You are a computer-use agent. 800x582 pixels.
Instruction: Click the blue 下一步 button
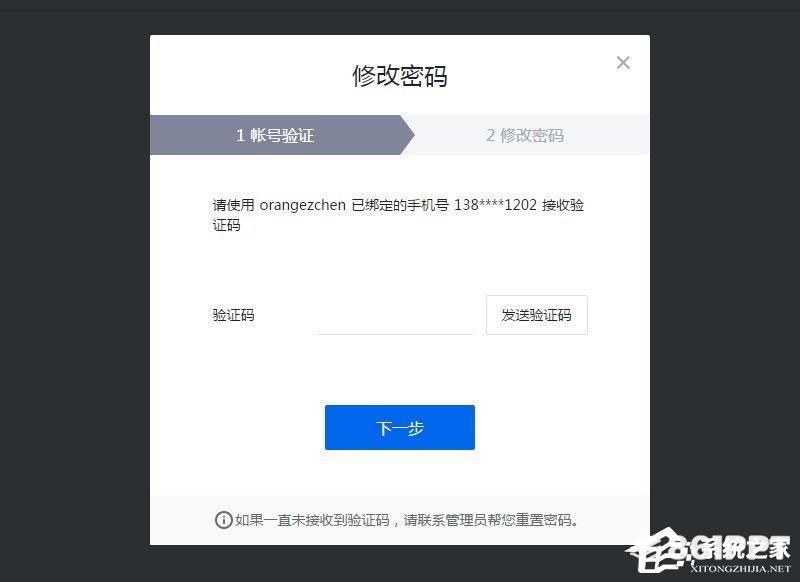pyautogui.click(x=400, y=427)
